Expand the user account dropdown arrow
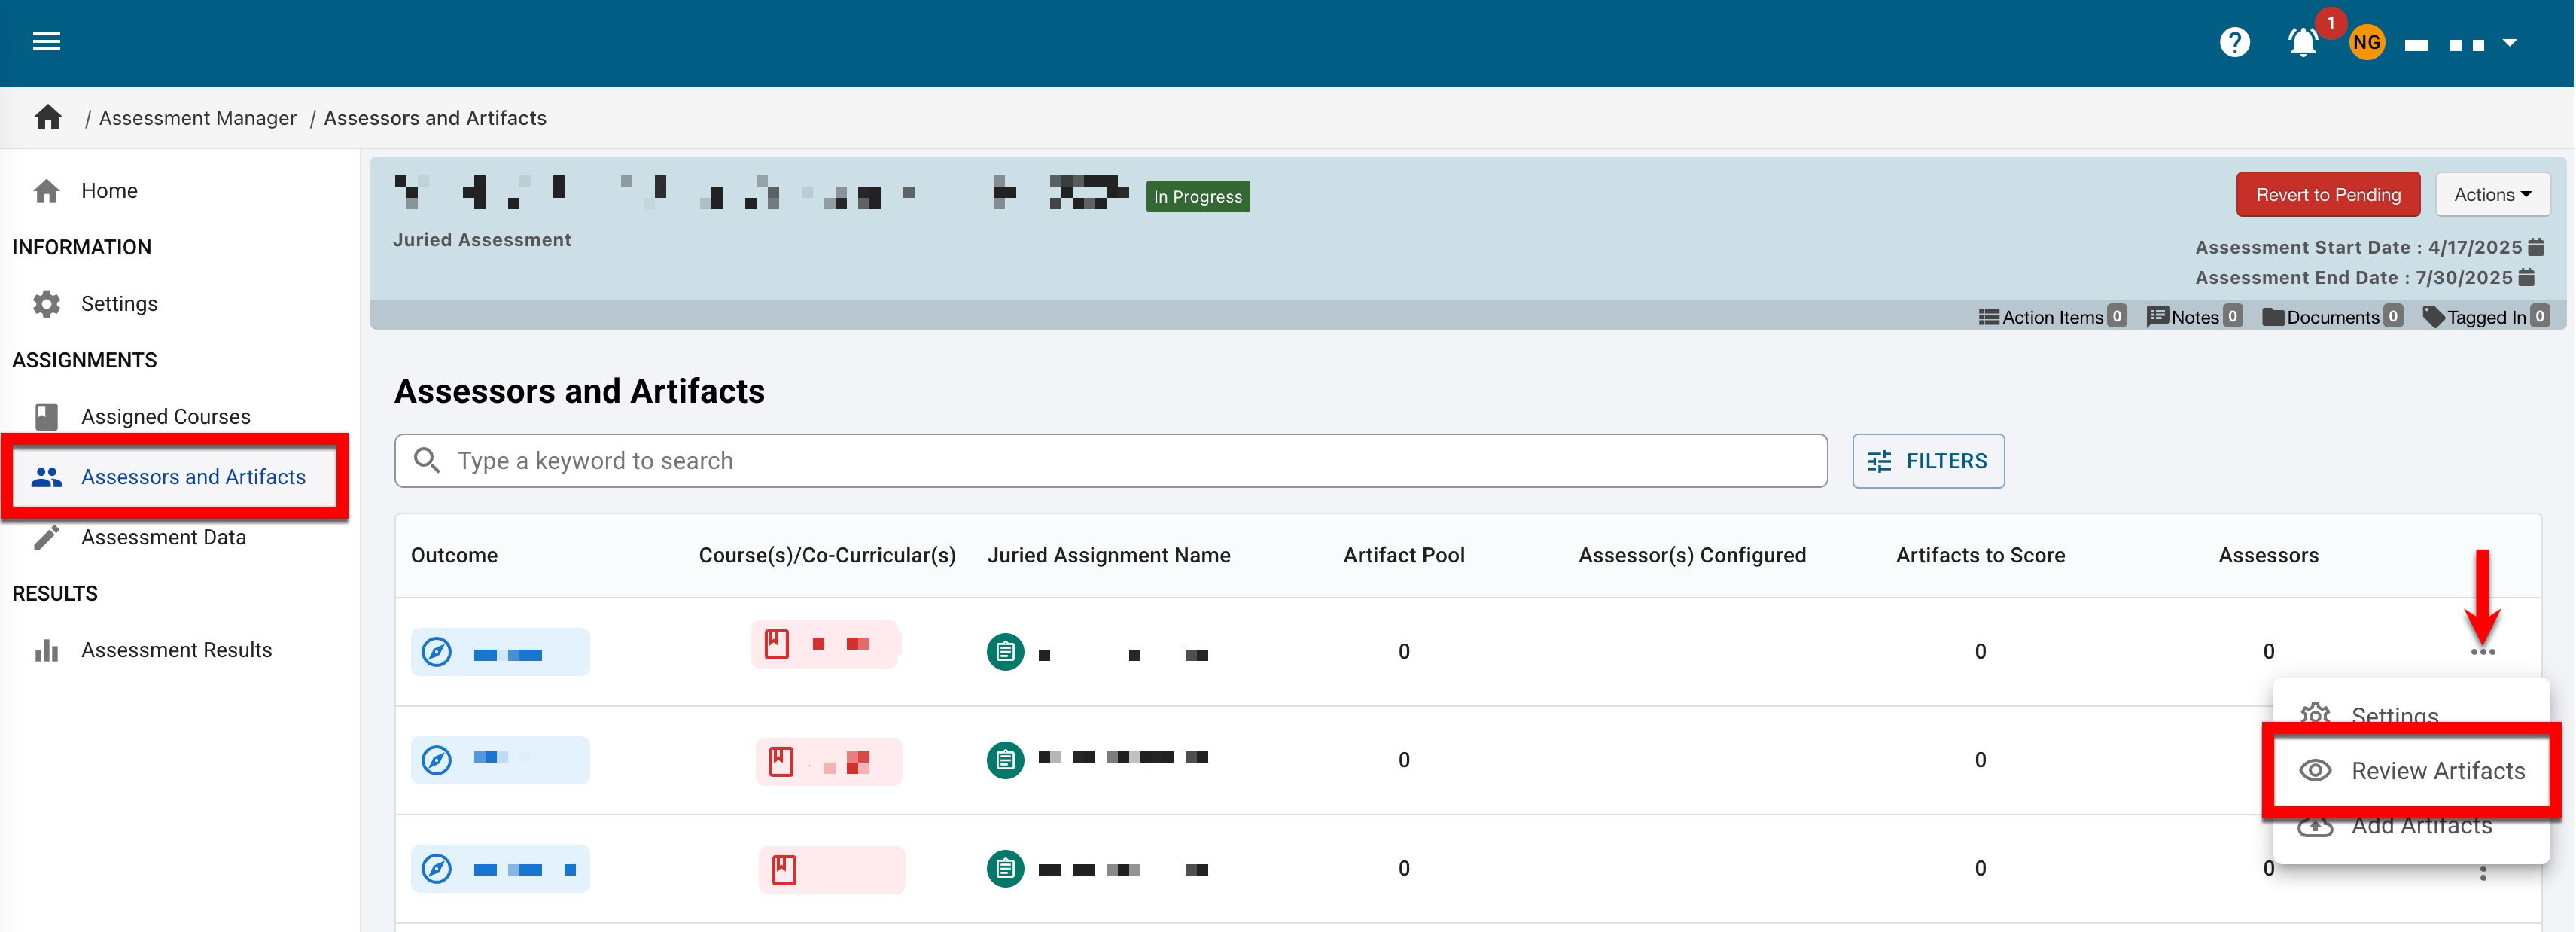 pos(2509,43)
